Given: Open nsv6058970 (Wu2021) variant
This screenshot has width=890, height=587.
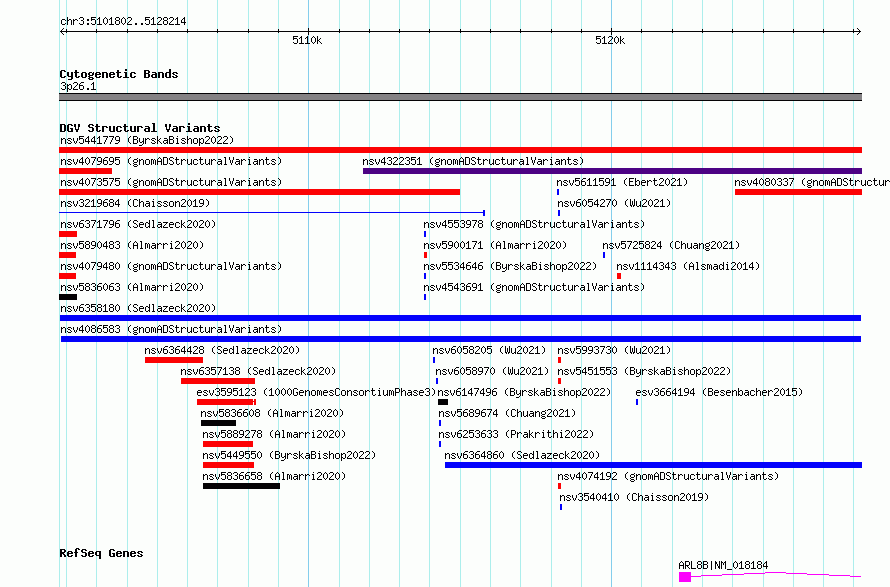Looking at the screenshot, I should (x=492, y=371).
